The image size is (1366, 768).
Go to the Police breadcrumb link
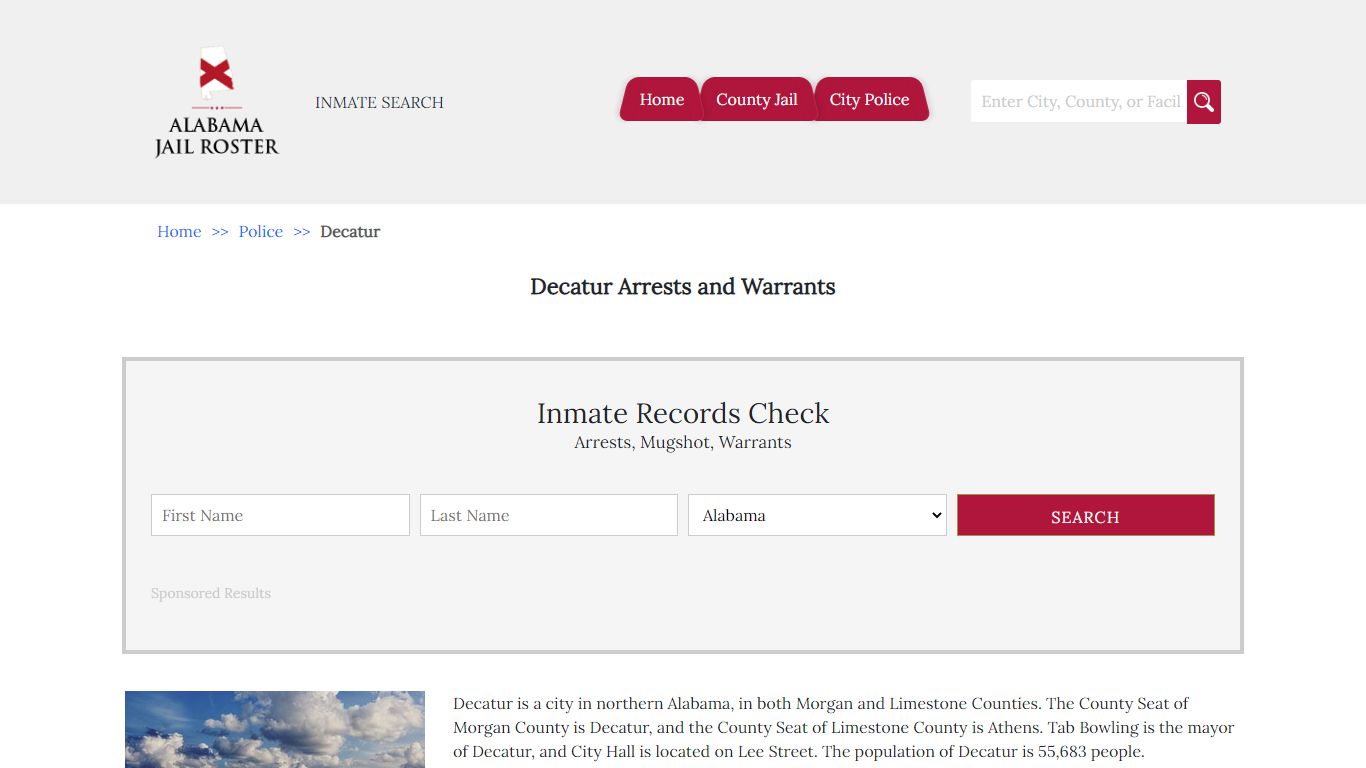pos(261,231)
